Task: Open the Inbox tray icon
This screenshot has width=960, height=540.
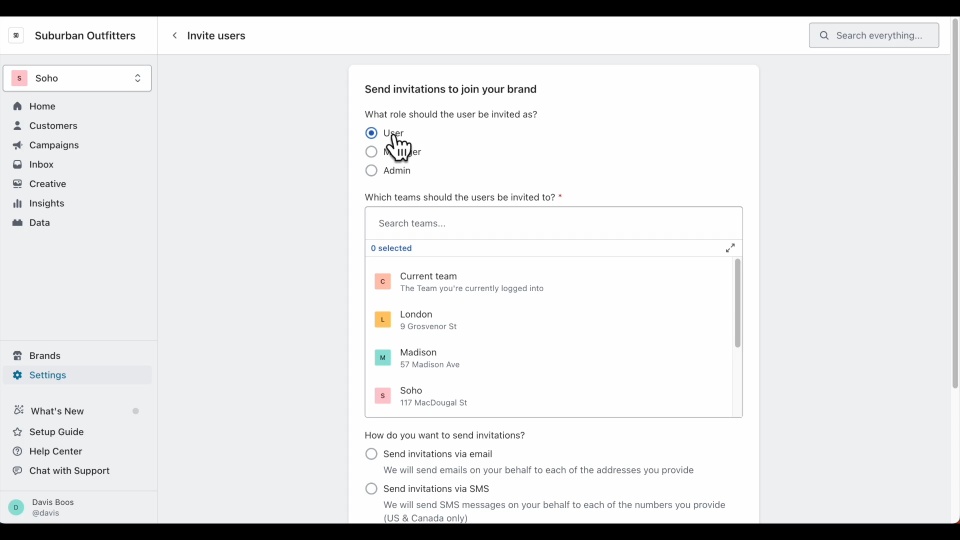Action: [18, 165]
